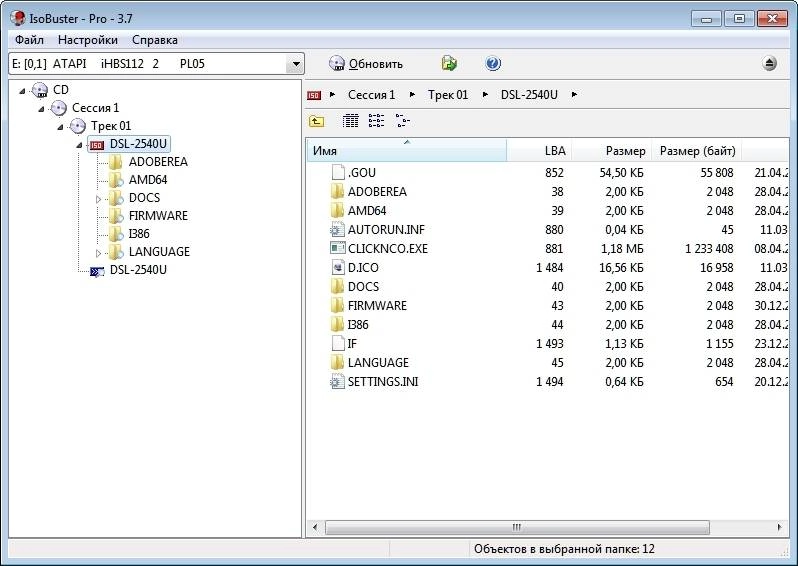798x566 pixels.
Task: Click the IsoBuster title bar app icon
Action: (18, 19)
